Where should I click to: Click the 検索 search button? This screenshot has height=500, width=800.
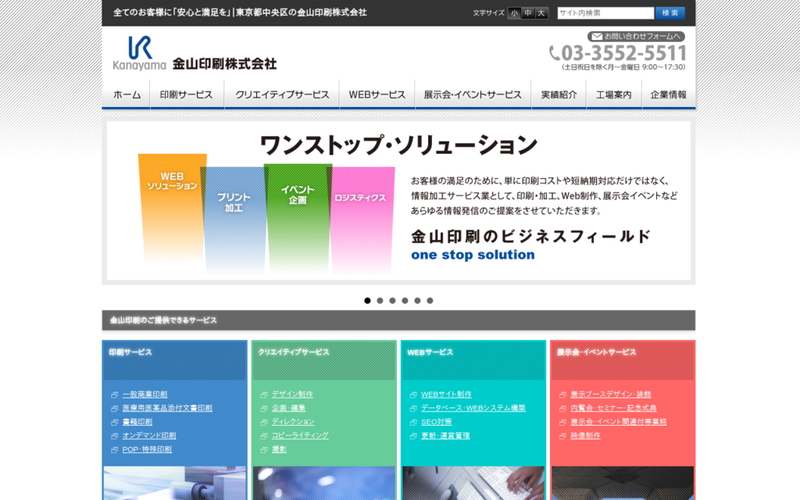pos(670,13)
